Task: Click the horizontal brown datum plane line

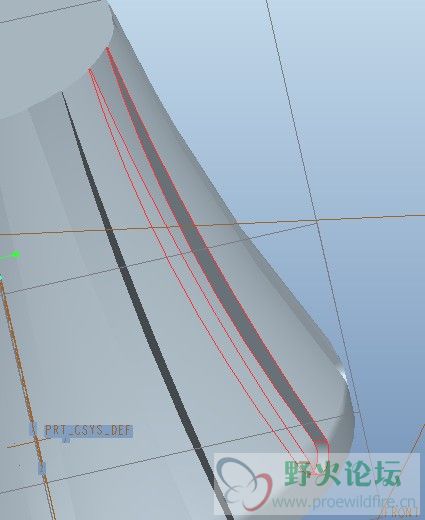Action: click(212, 224)
